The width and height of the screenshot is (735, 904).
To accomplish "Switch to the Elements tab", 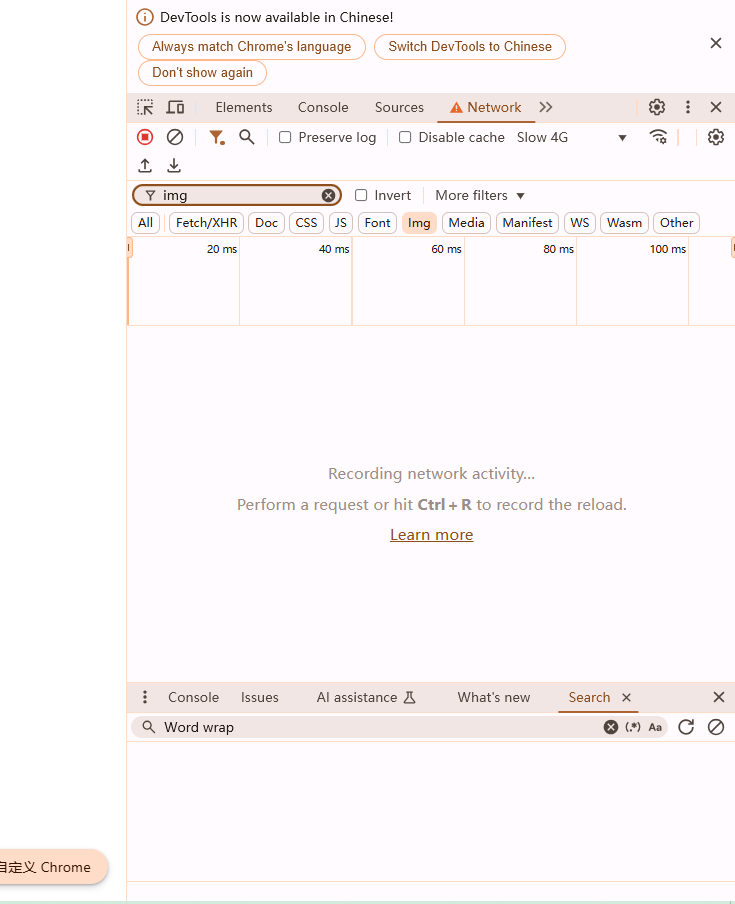I will tap(243, 107).
